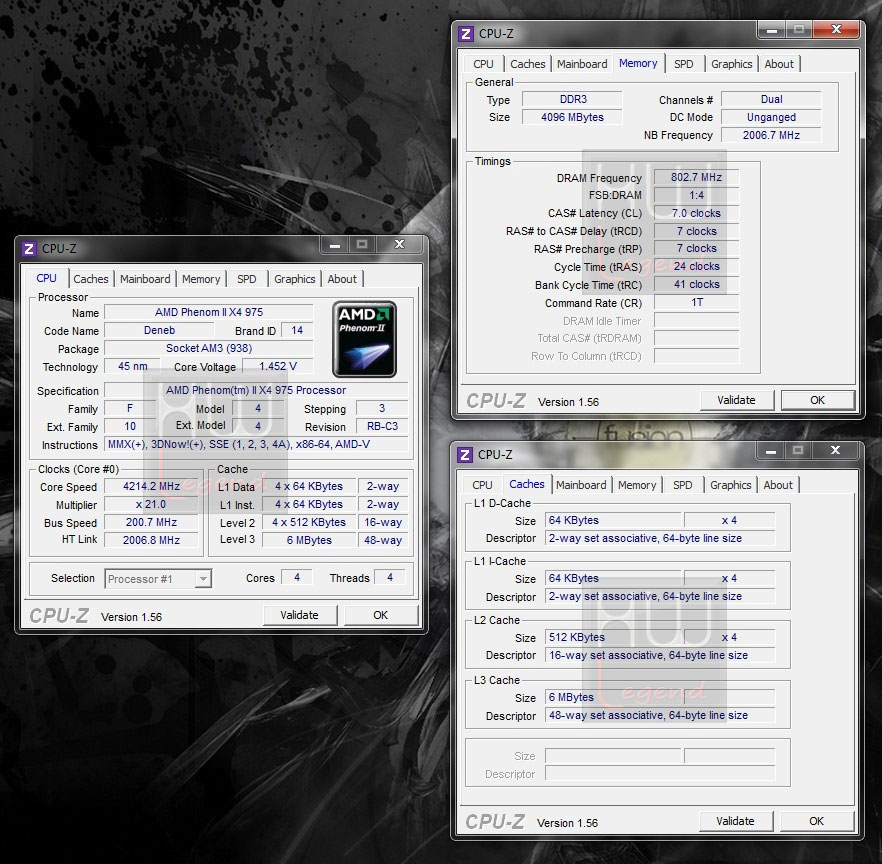Viewport: 882px width, 864px height.
Task: Select SPD tab in Memory window
Action: coord(683,64)
